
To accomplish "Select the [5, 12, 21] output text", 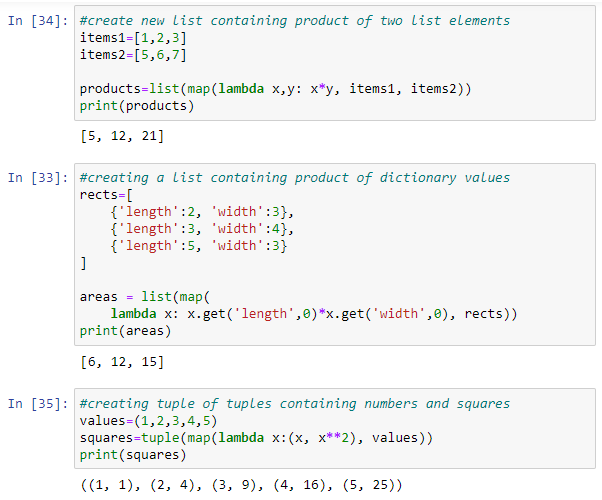I will 121,135.
